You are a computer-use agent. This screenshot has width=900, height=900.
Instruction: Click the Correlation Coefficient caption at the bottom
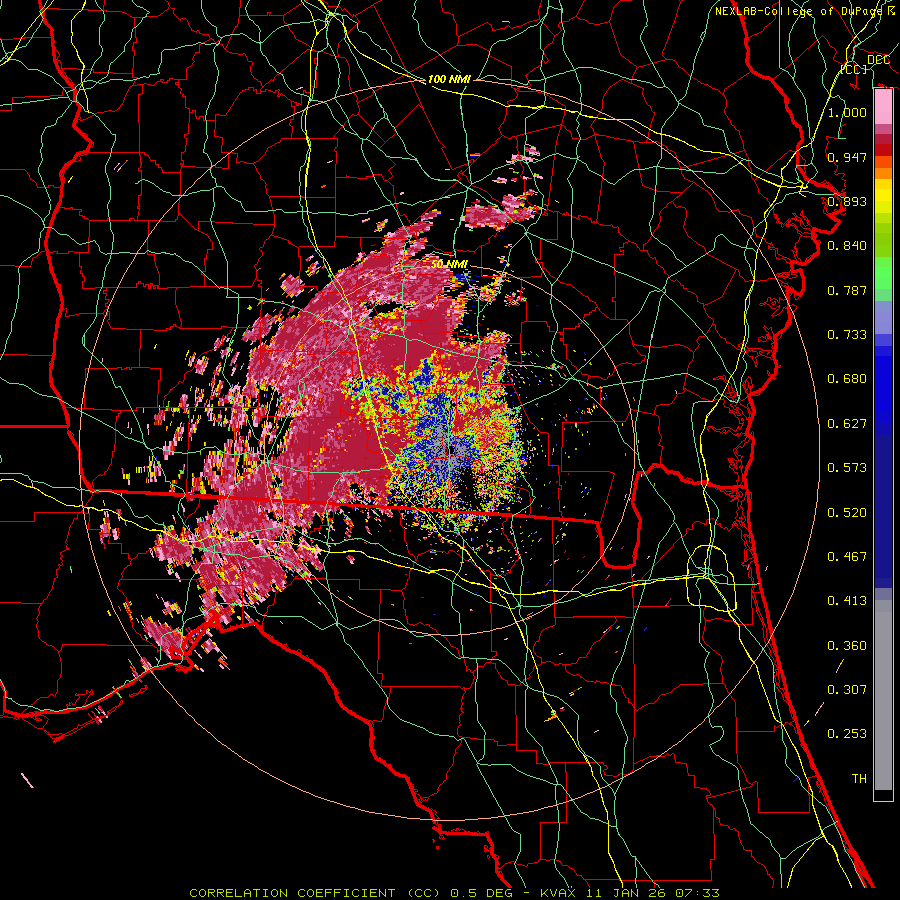coord(454,893)
